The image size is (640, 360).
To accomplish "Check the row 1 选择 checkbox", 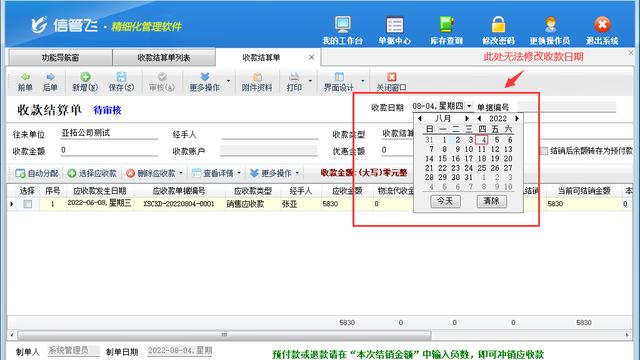I will [x=27, y=204].
